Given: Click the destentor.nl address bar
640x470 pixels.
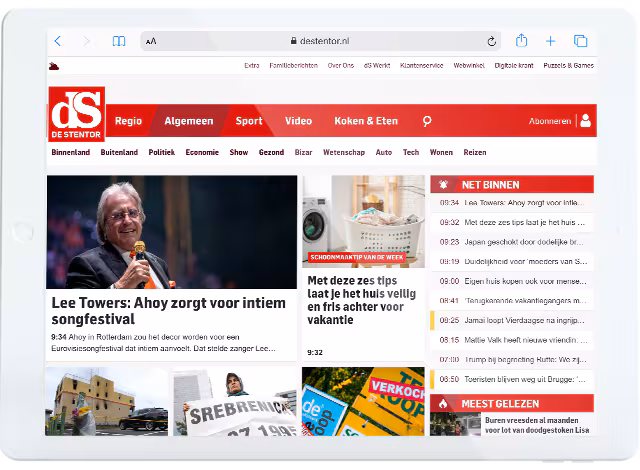Looking at the screenshot, I should tap(320, 41).
